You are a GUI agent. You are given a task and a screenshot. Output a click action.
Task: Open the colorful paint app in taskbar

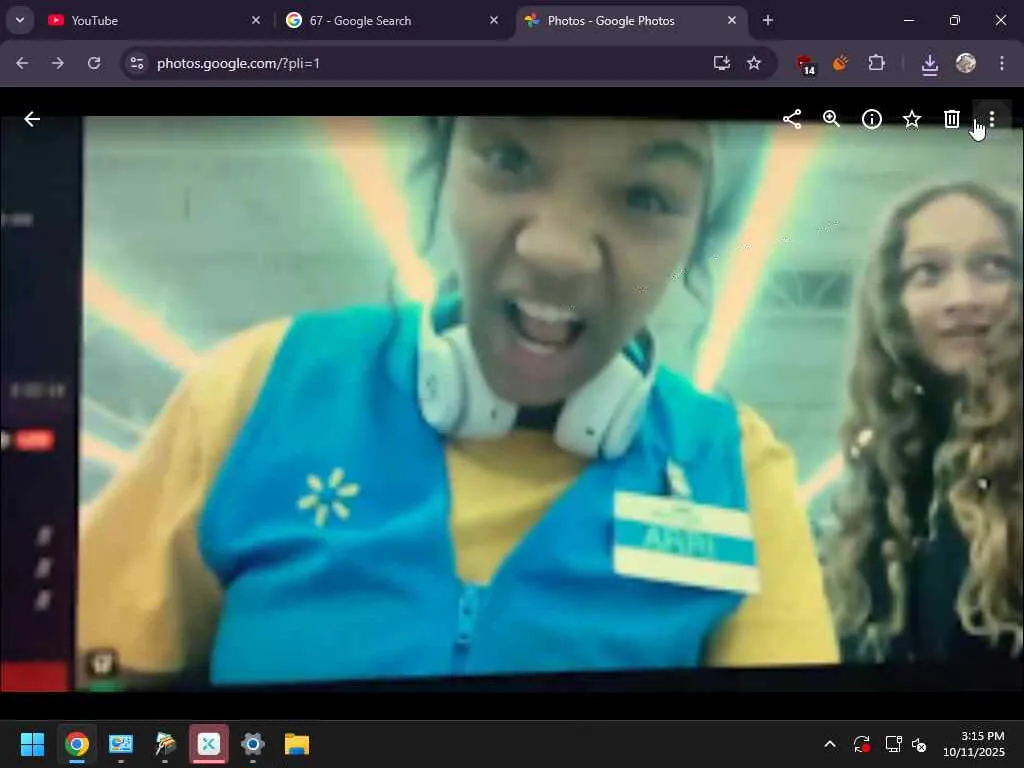coord(165,744)
